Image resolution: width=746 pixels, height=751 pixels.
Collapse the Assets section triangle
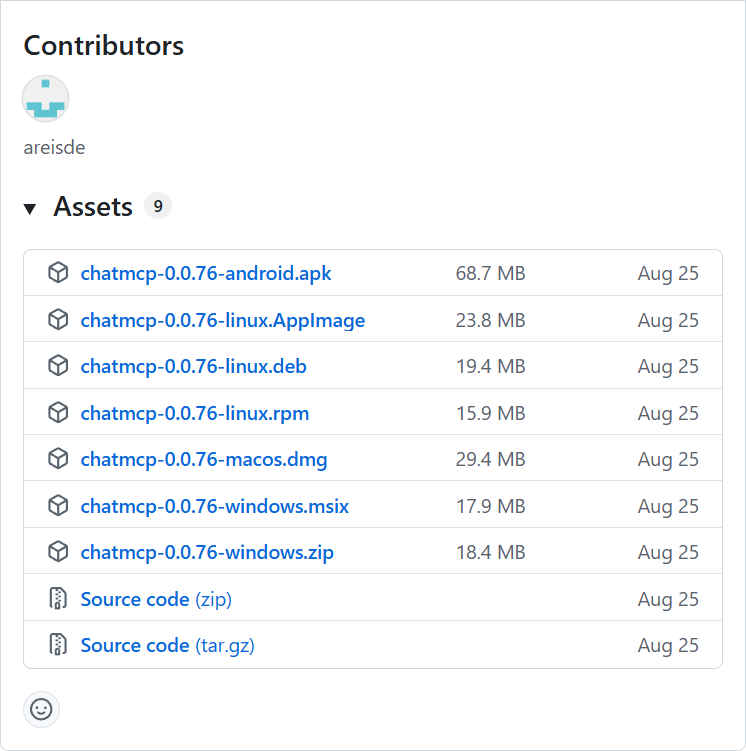click(31, 208)
